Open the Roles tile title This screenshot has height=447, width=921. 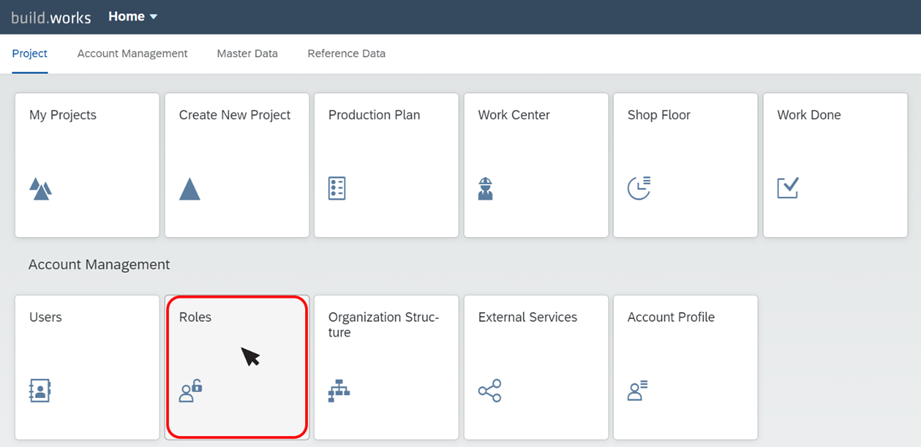tap(195, 317)
